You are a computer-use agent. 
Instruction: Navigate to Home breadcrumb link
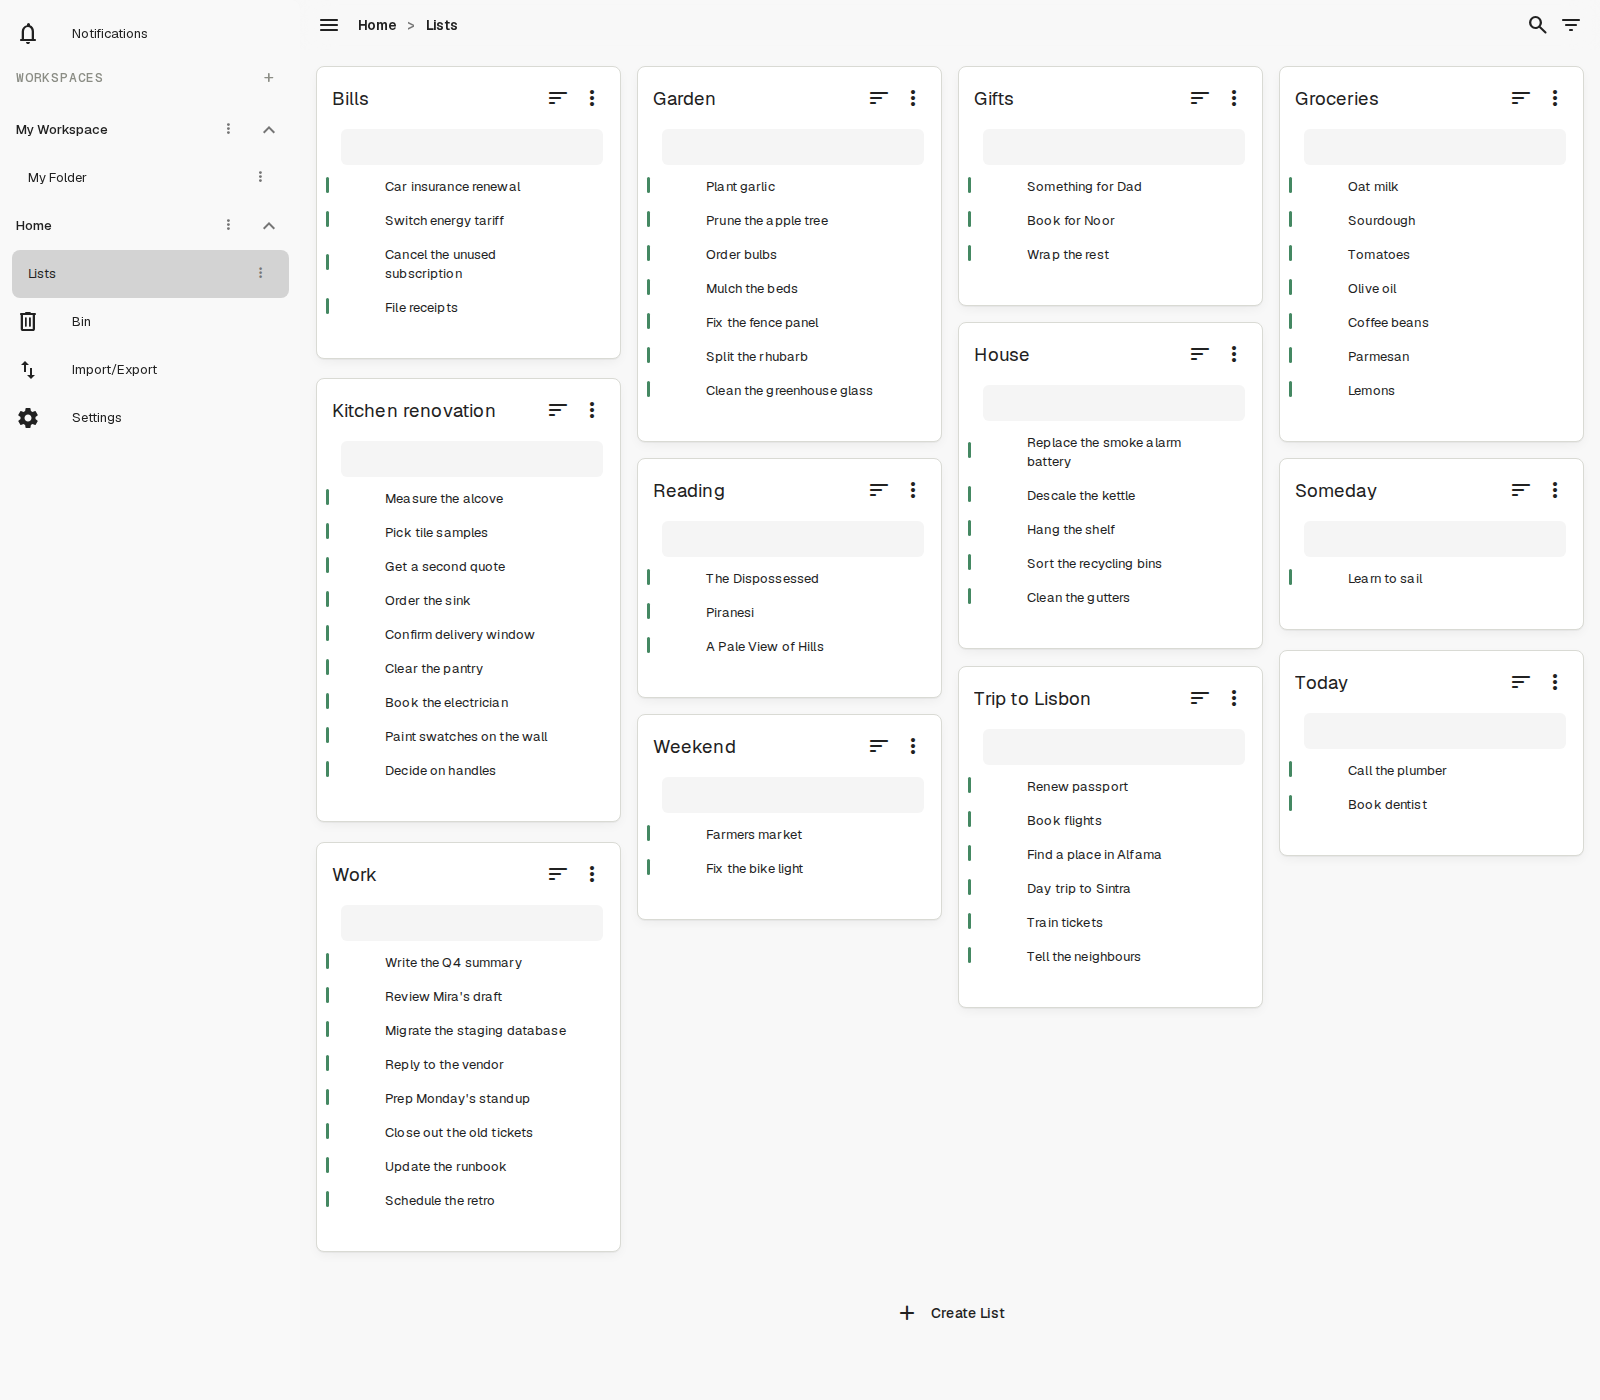tap(377, 25)
